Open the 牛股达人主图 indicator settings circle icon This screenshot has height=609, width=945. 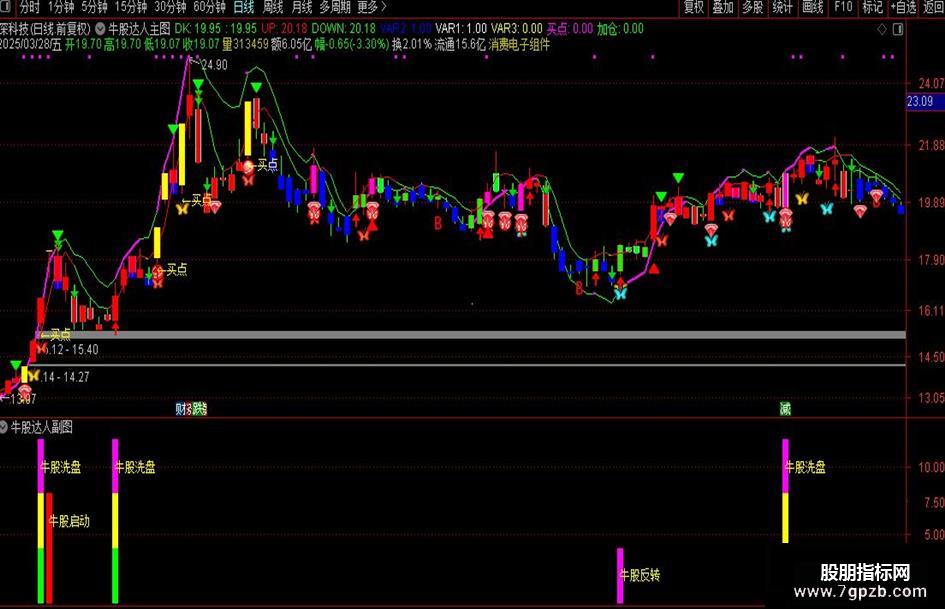click(x=100, y=28)
